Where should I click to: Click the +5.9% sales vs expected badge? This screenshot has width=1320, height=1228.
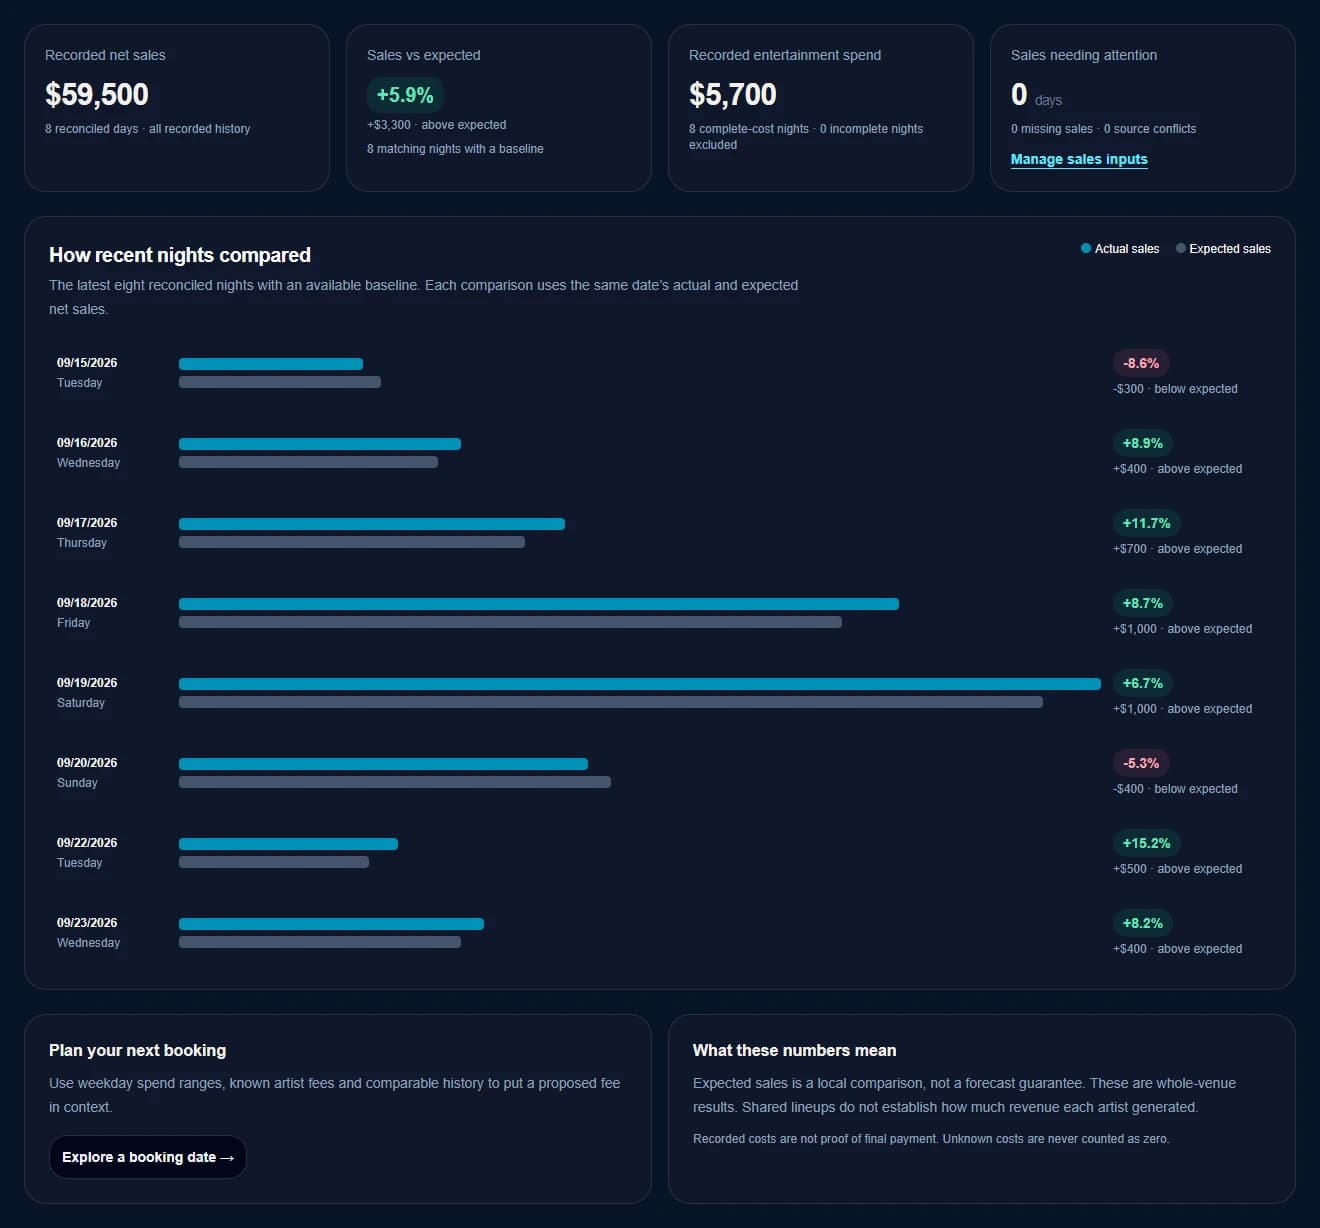coord(405,95)
